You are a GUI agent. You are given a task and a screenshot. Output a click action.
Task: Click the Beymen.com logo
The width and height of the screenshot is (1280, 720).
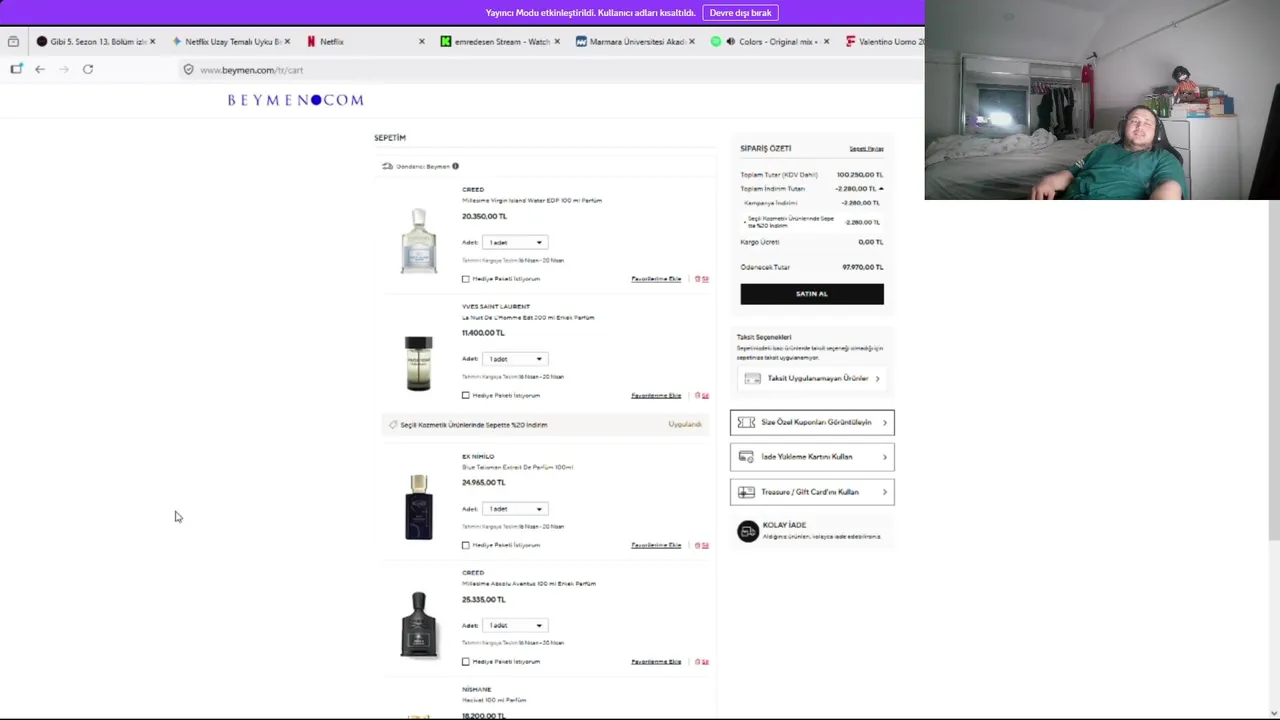pos(295,100)
